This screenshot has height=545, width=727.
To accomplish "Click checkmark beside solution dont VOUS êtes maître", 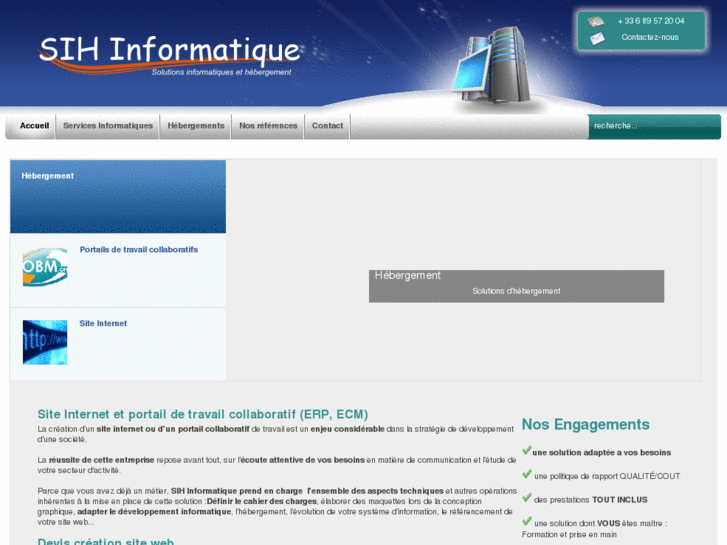I will tap(527, 521).
